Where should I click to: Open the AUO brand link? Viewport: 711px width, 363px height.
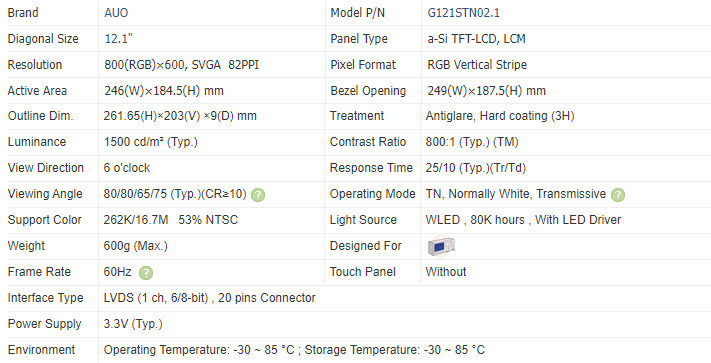click(x=116, y=13)
